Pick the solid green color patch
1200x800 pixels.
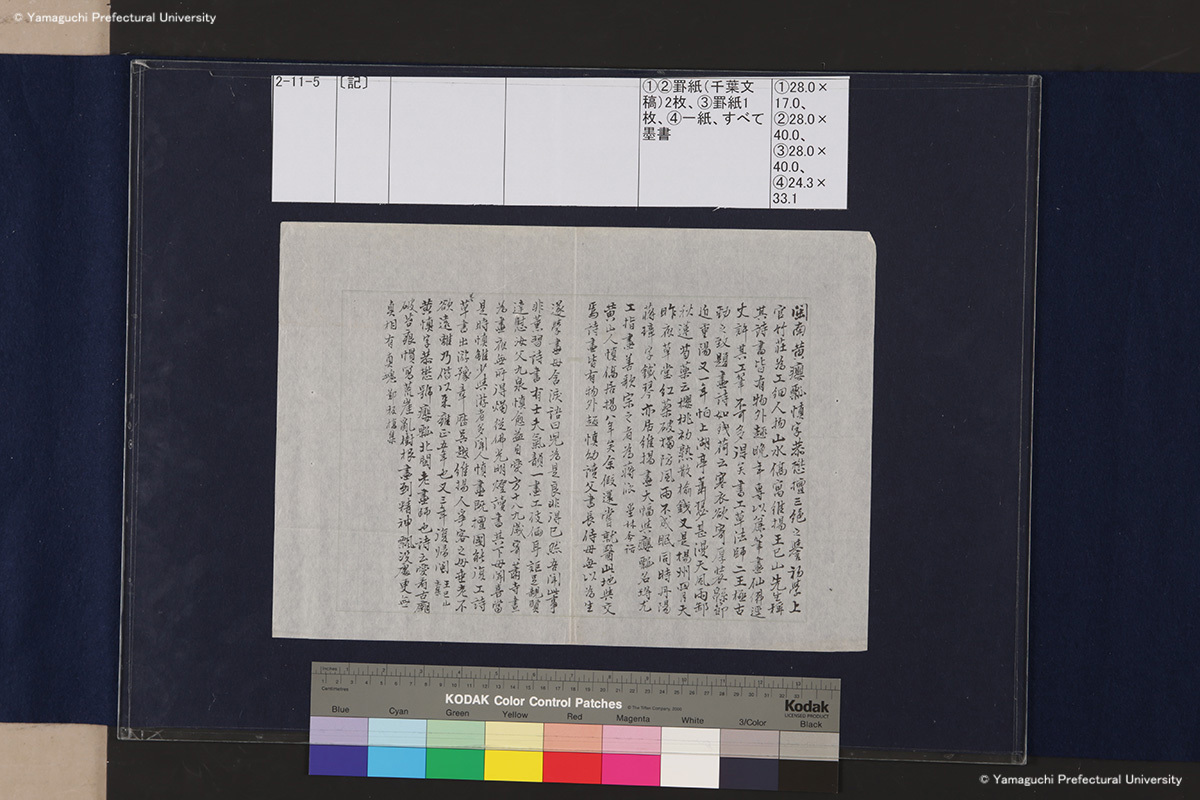(x=455, y=761)
